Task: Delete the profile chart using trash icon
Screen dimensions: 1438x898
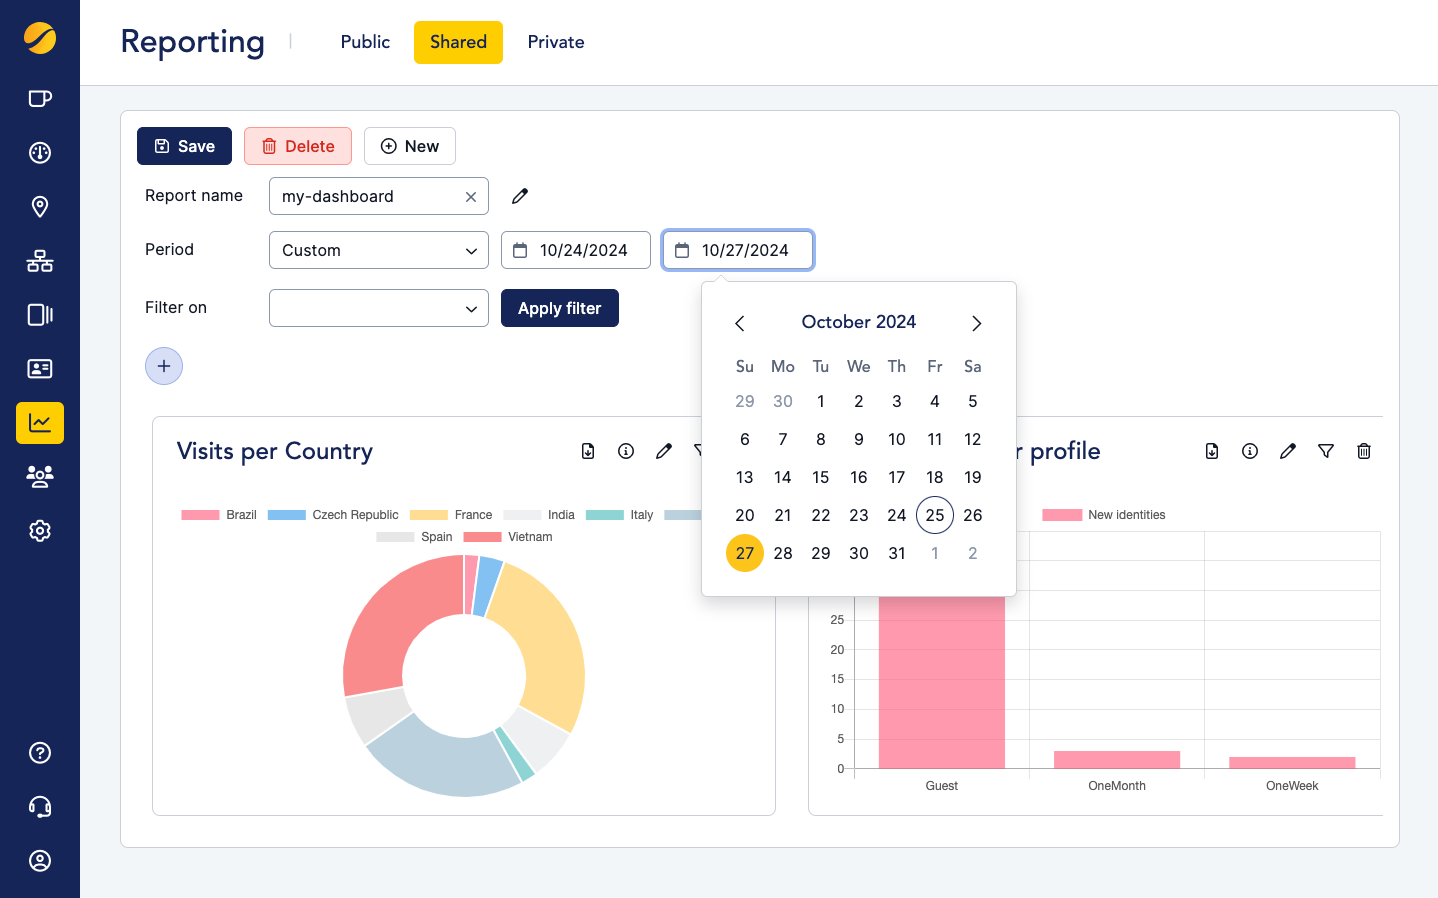Action: 1363,451
